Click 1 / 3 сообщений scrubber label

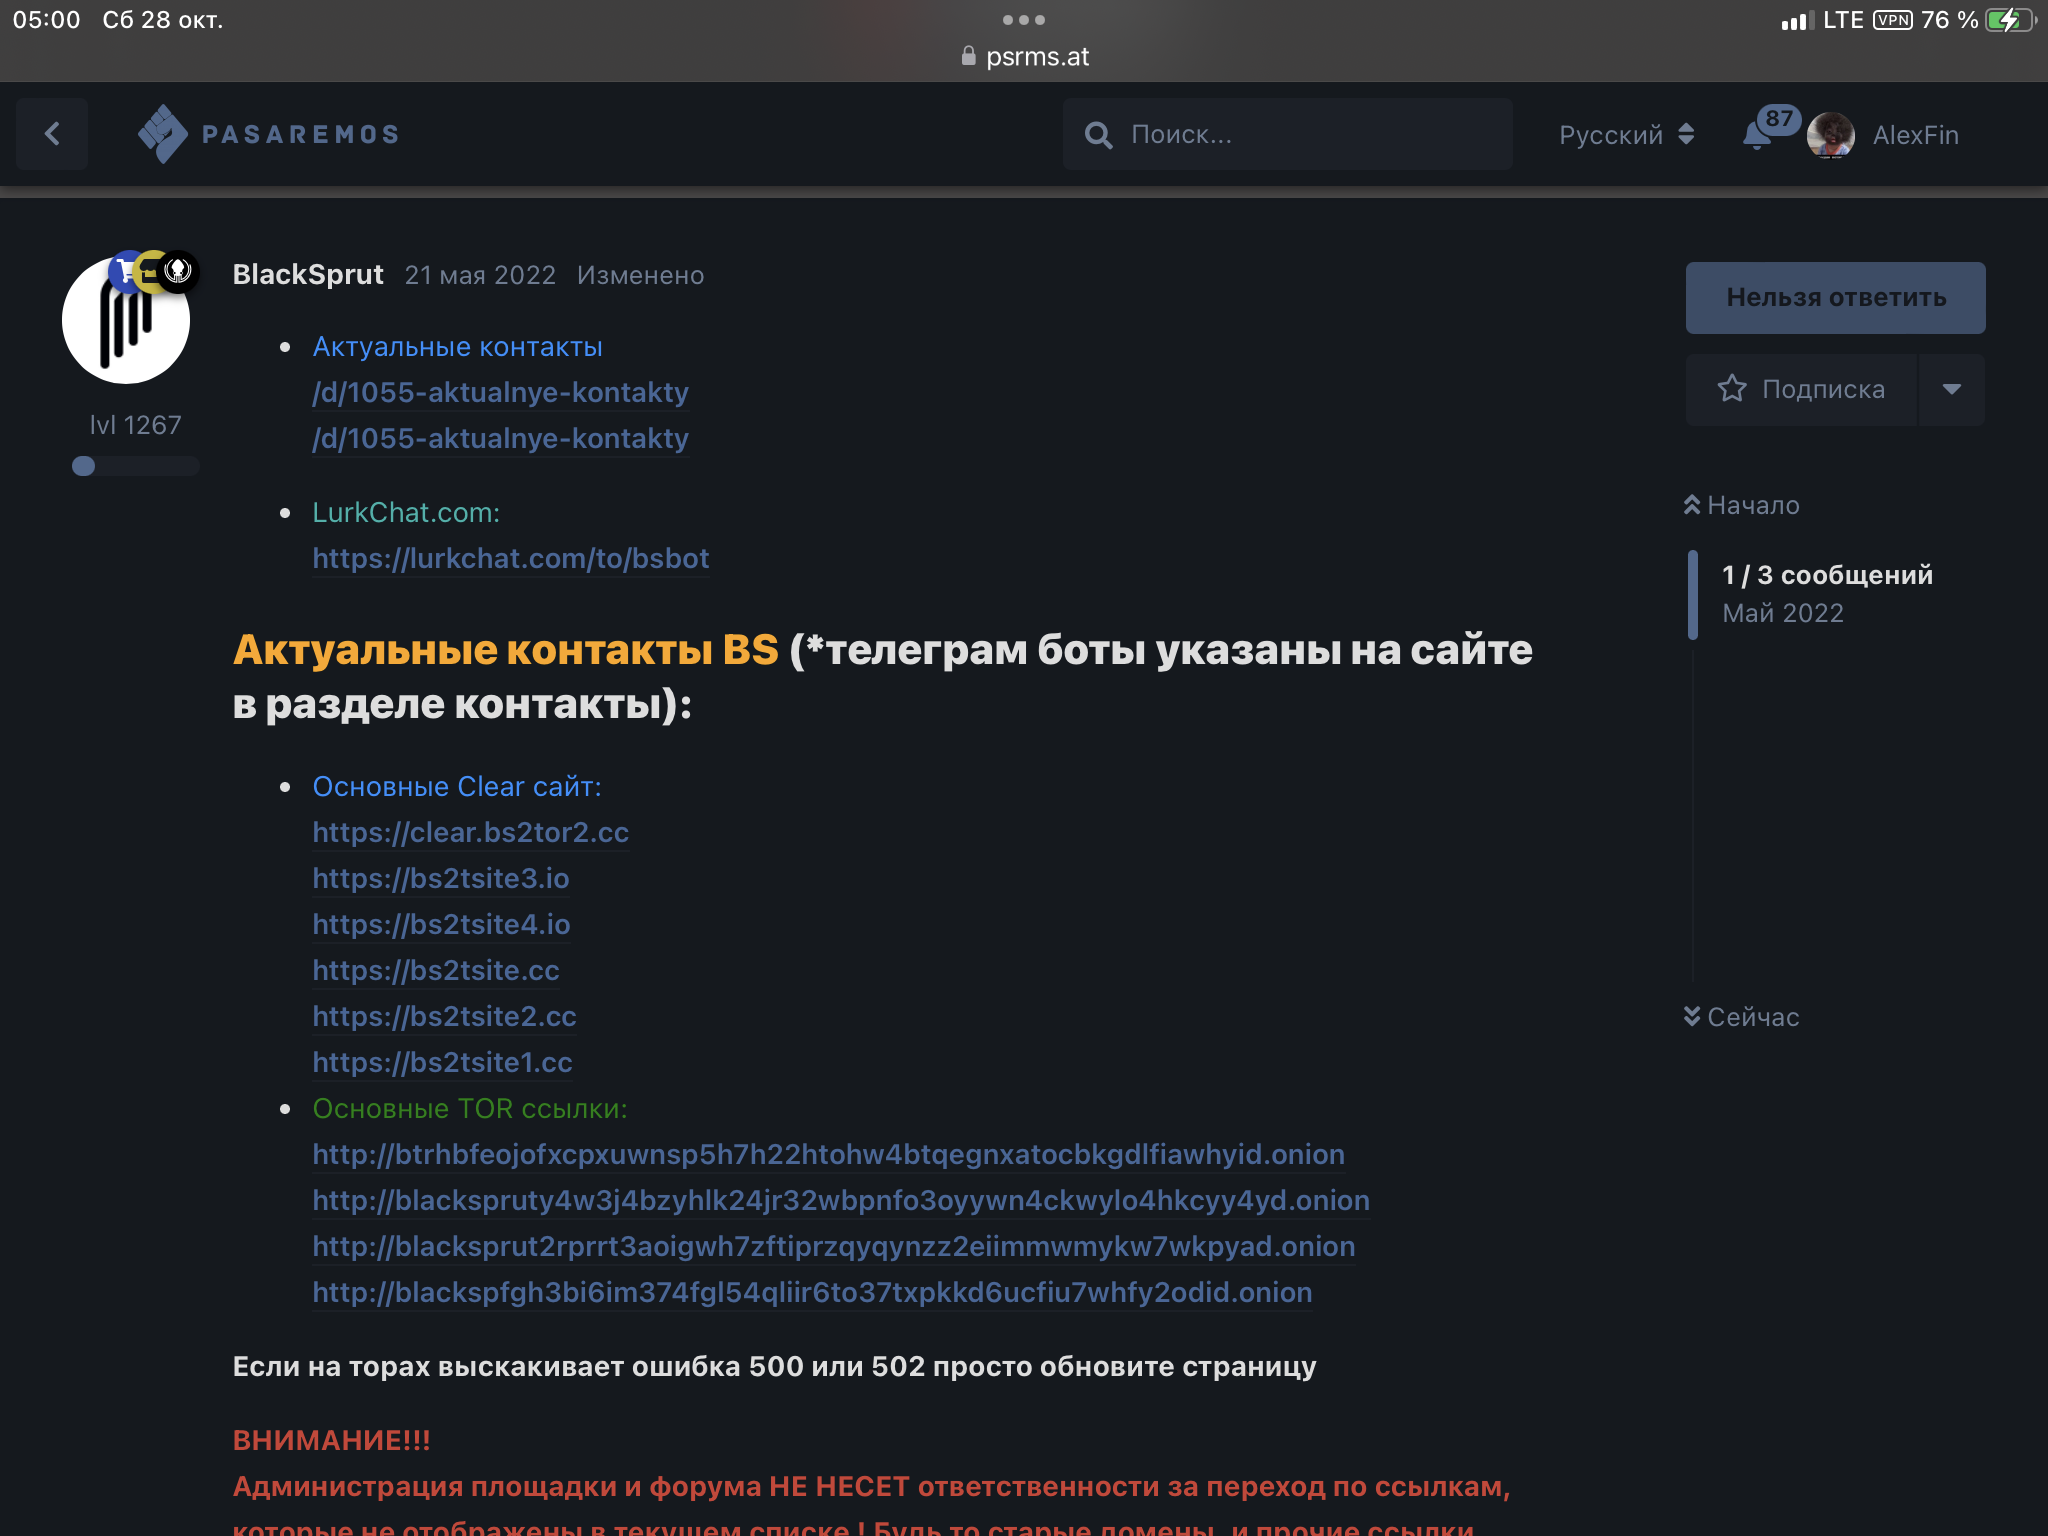point(1827,575)
